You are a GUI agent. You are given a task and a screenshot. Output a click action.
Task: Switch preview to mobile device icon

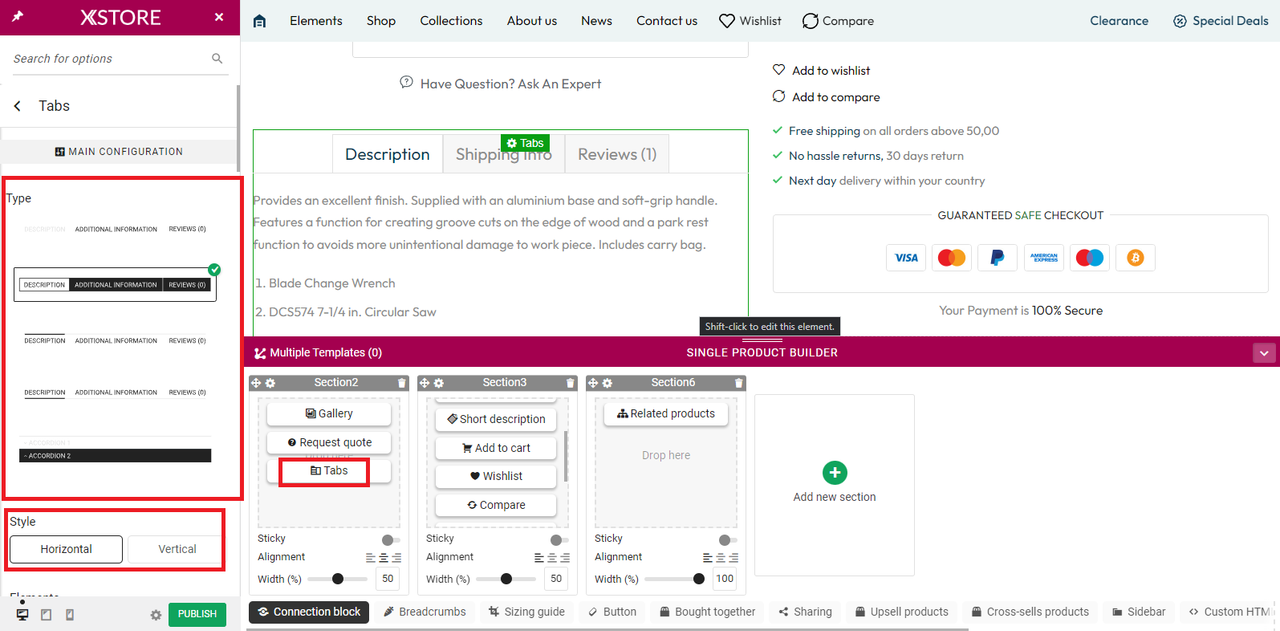point(69,614)
